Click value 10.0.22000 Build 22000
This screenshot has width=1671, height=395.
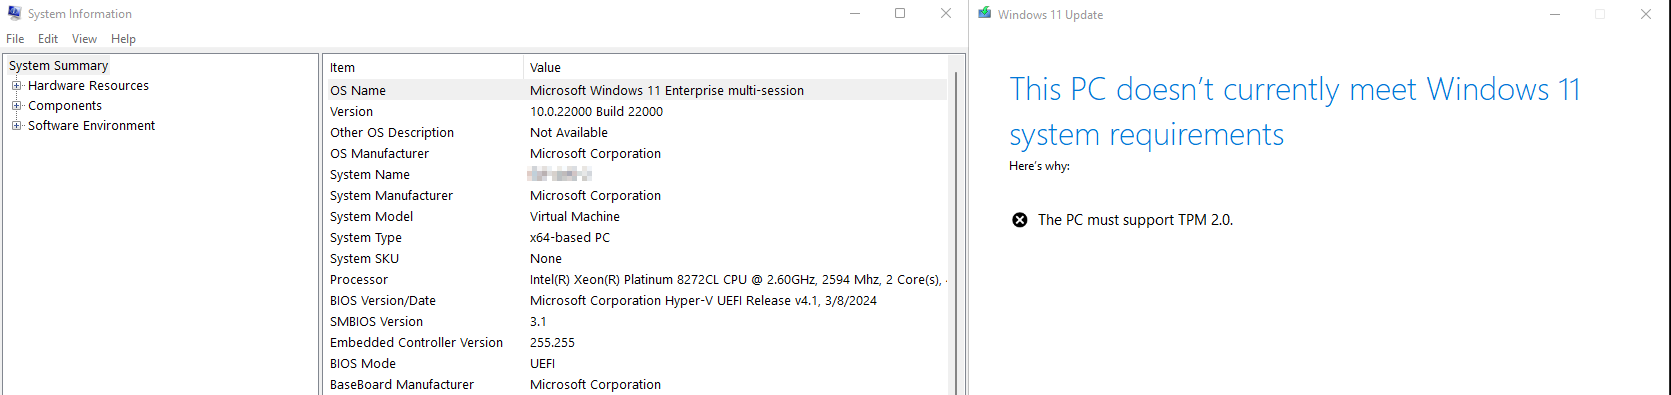point(596,112)
